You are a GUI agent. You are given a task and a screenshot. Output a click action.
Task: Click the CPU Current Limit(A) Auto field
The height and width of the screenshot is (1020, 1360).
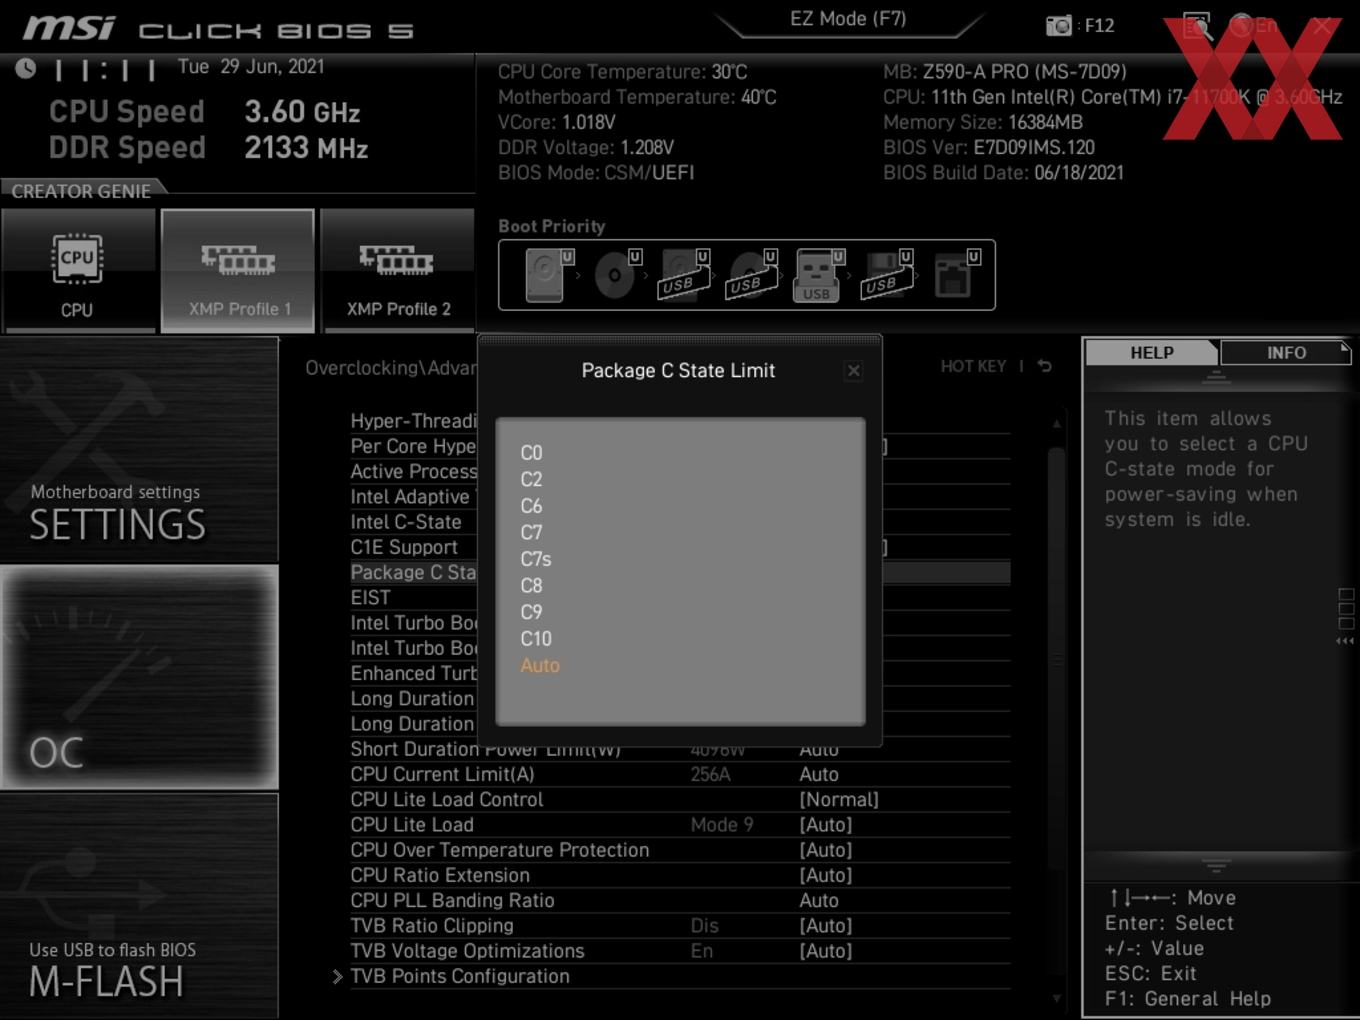pyautogui.click(x=819, y=774)
